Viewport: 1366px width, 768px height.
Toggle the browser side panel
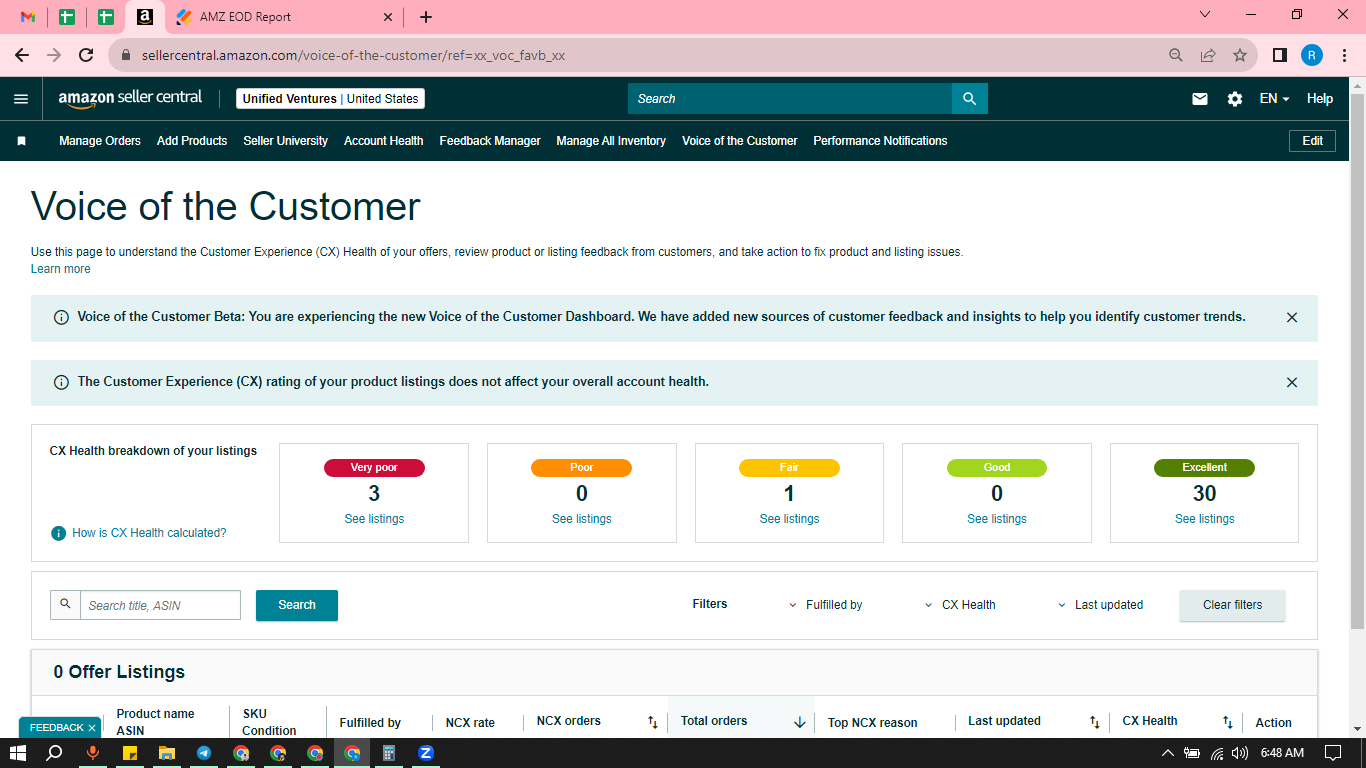[x=1279, y=55]
